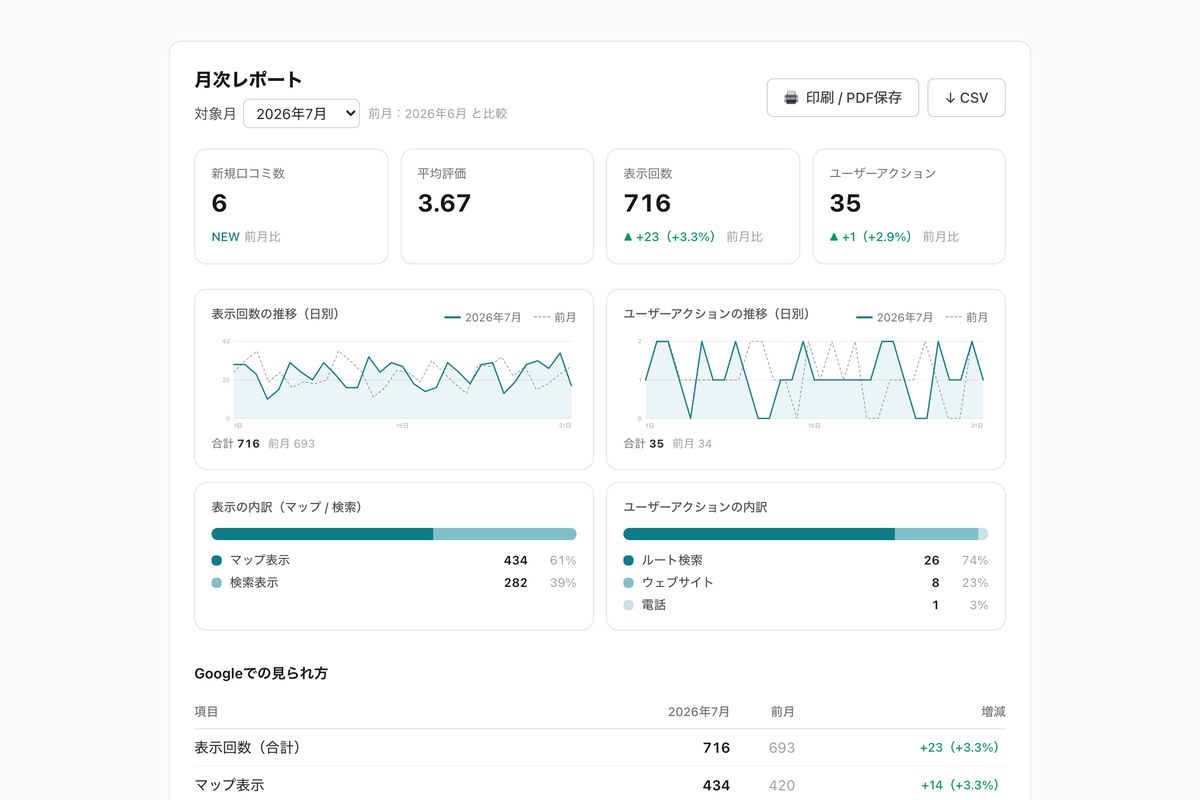Image resolution: width=1200 pixels, height=800 pixels.
Task: Click the 月次レポート page title
Action: (248, 79)
